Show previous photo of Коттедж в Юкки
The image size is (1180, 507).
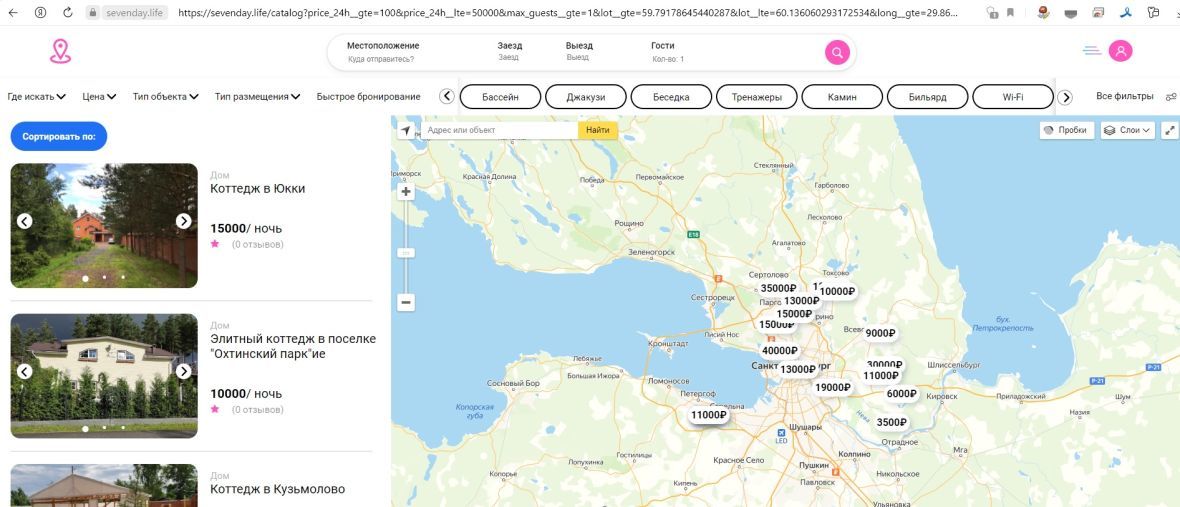click(25, 221)
